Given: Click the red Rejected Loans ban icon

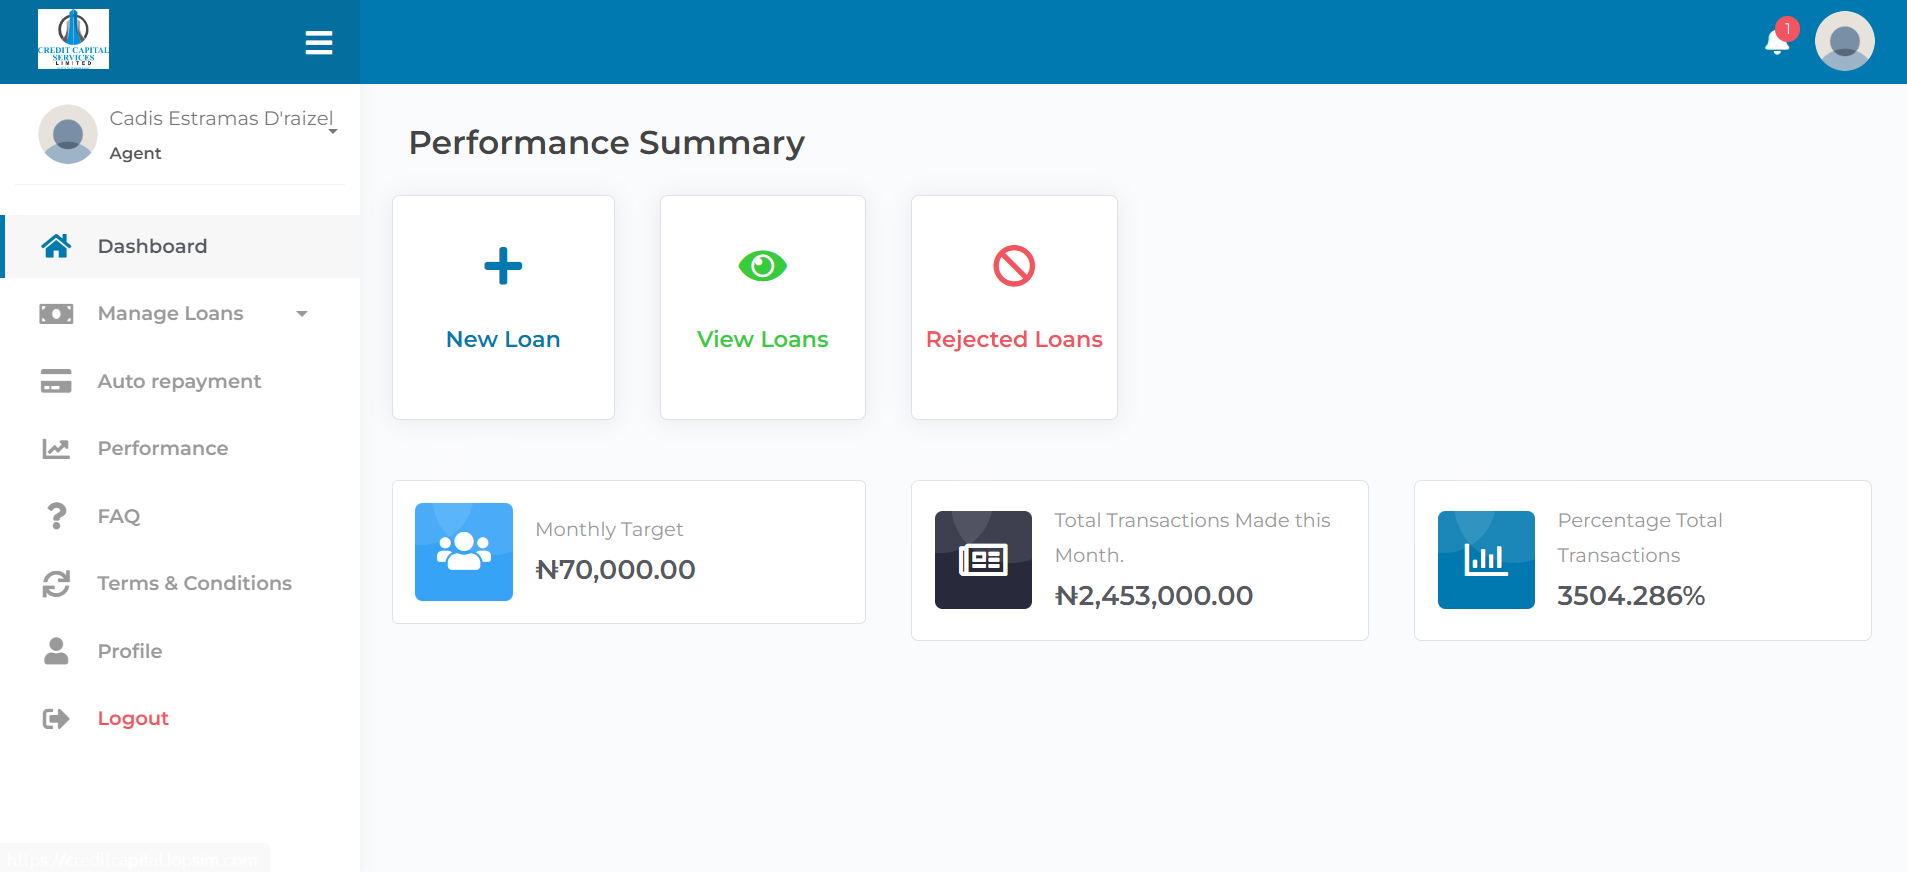Looking at the screenshot, I should (x=1014, y=266).
